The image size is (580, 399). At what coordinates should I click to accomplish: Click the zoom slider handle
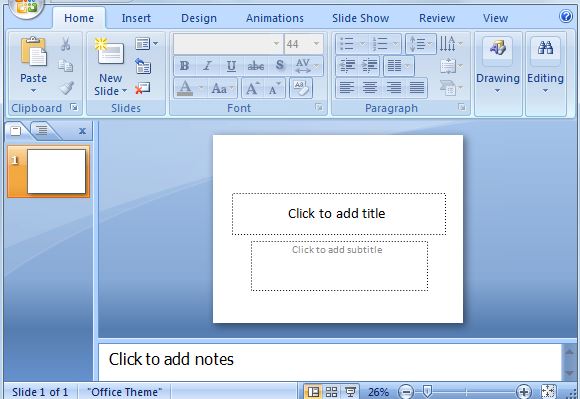[x=427, y=391]
